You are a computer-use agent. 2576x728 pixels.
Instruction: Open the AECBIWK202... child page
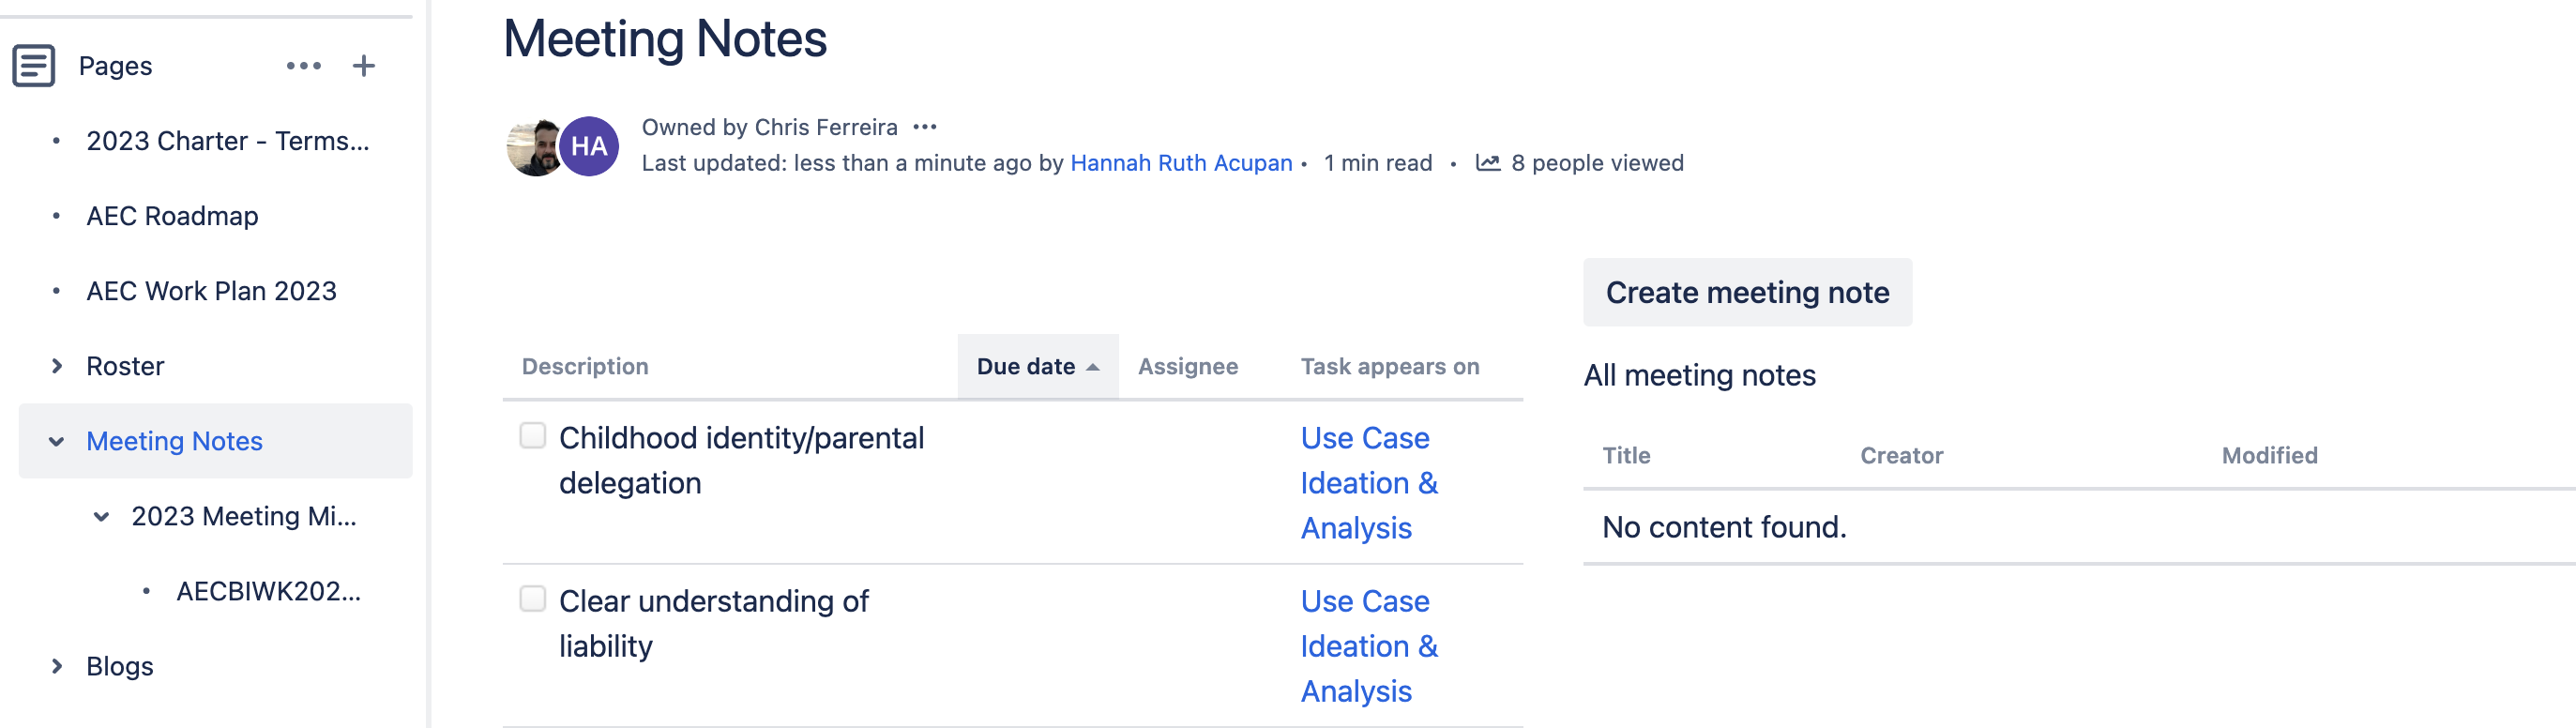(269, 591)
